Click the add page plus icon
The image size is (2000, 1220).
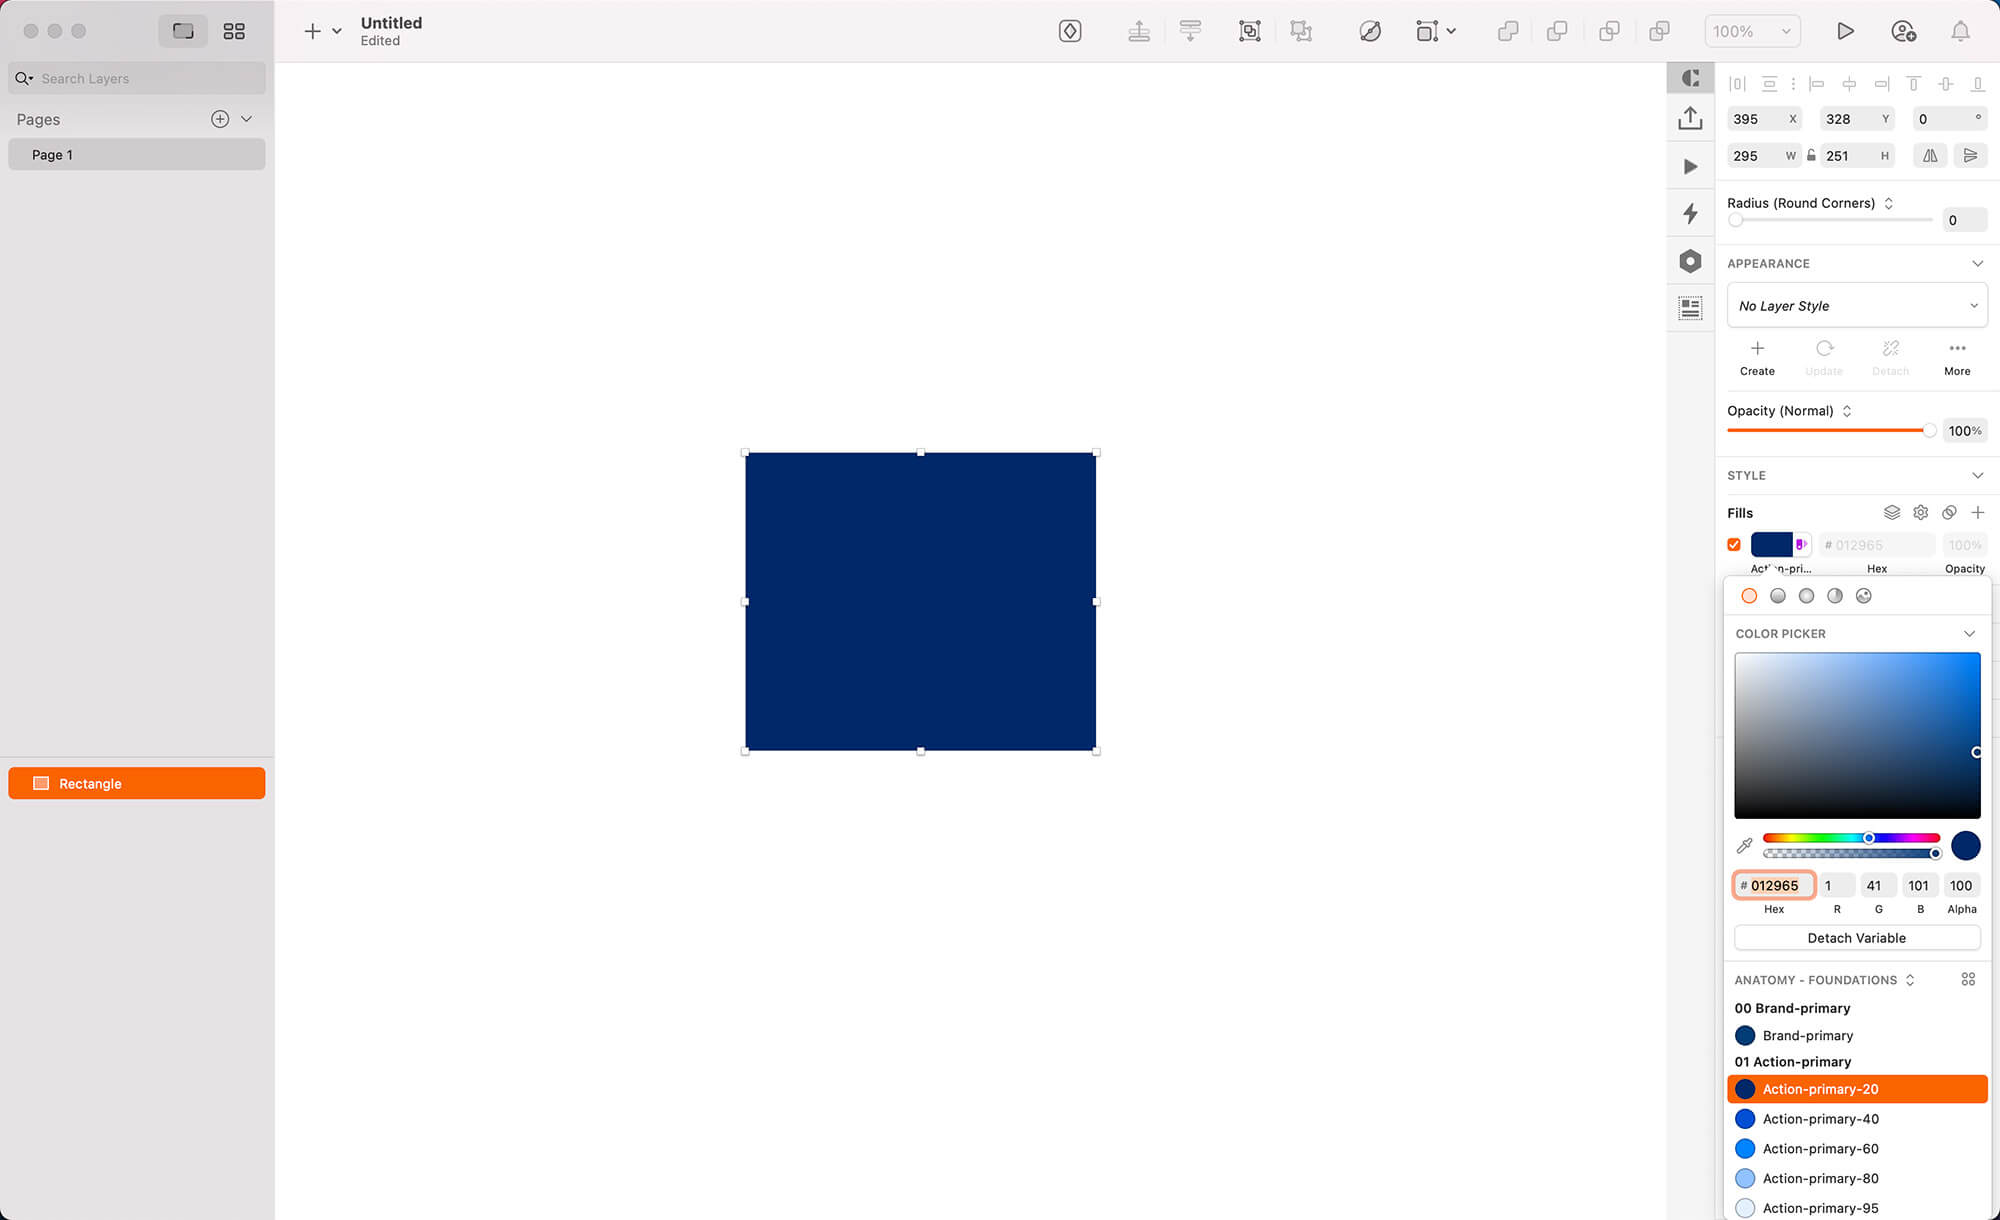coord(220,119)
